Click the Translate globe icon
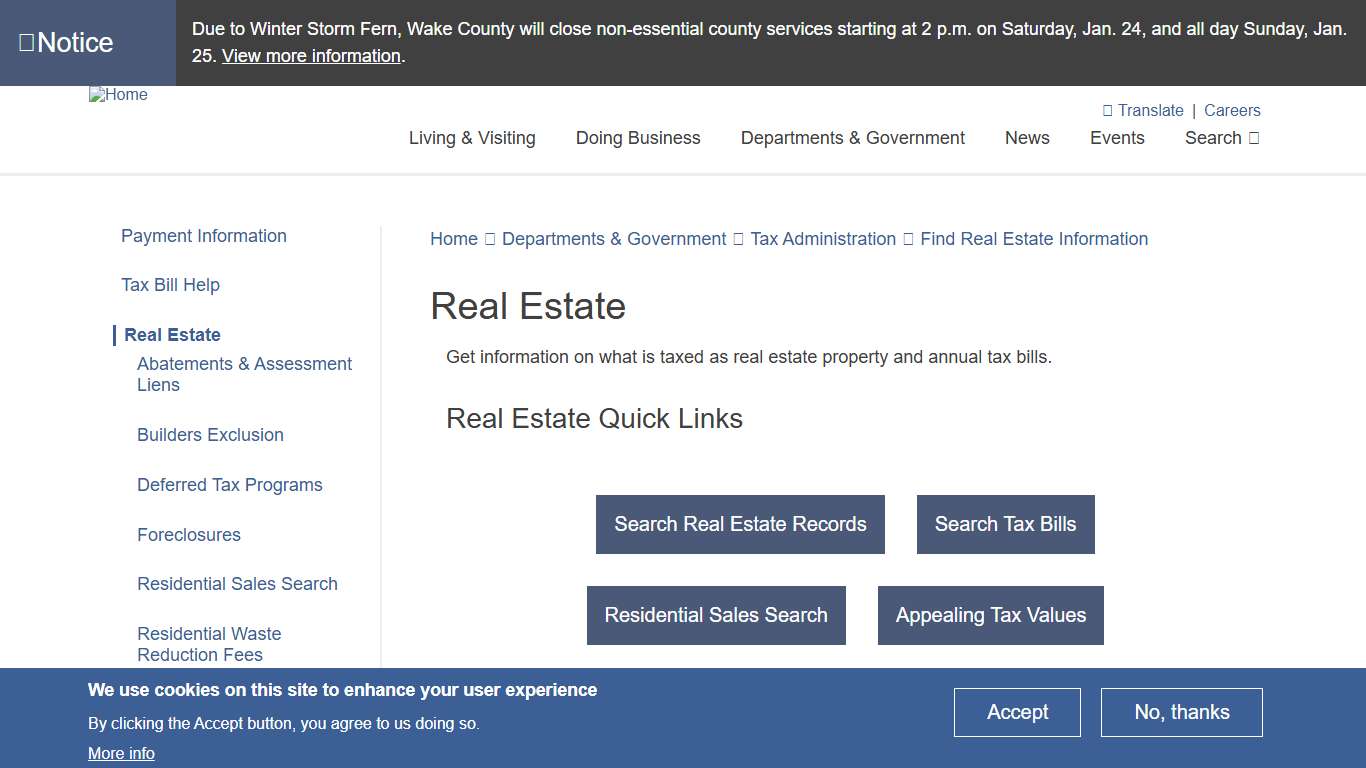 tap(1106, 110)
